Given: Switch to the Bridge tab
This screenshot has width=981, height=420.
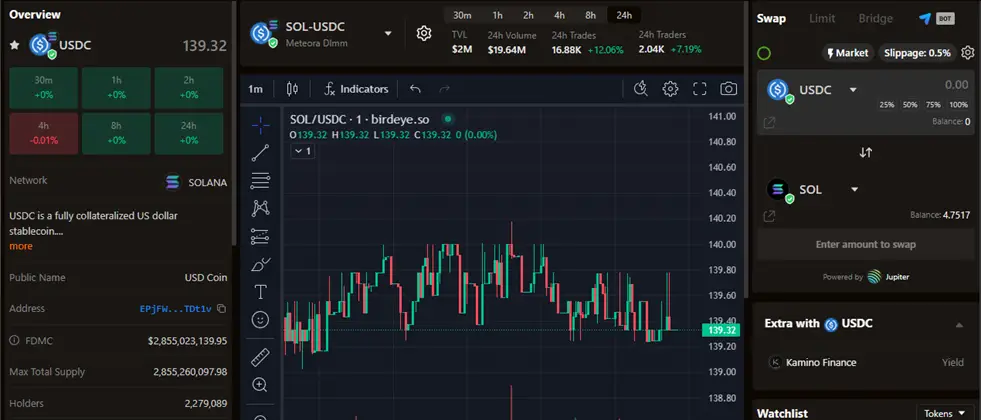Looking at the screenshot, I should (x=875, y=18).
